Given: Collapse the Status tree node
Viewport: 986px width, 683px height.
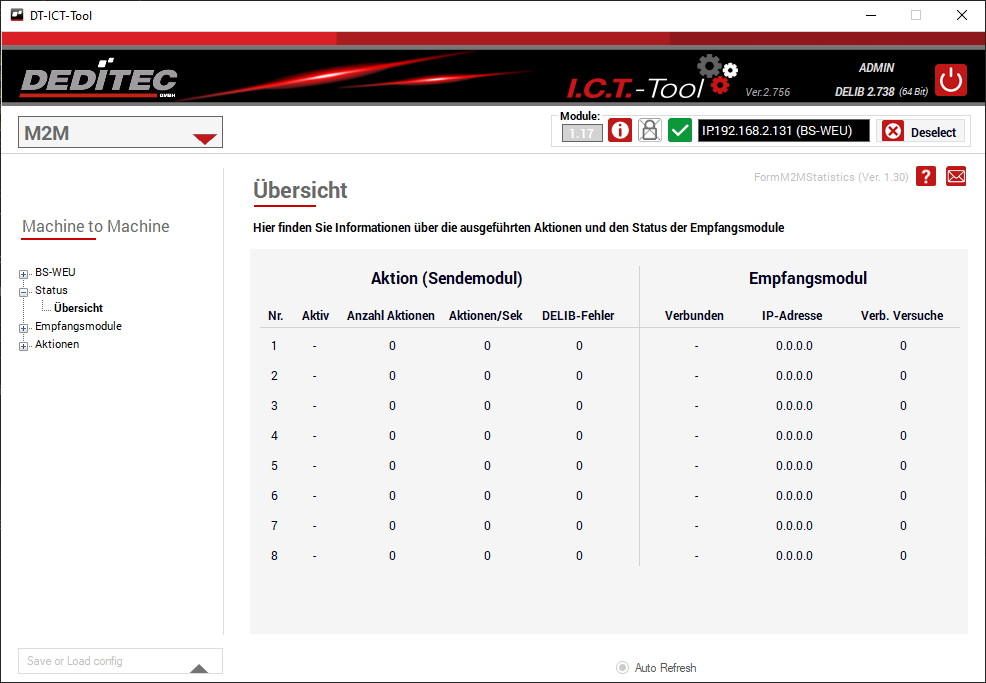Looking at the screenshot, I should pyautogui.click(x=24, y=291).
